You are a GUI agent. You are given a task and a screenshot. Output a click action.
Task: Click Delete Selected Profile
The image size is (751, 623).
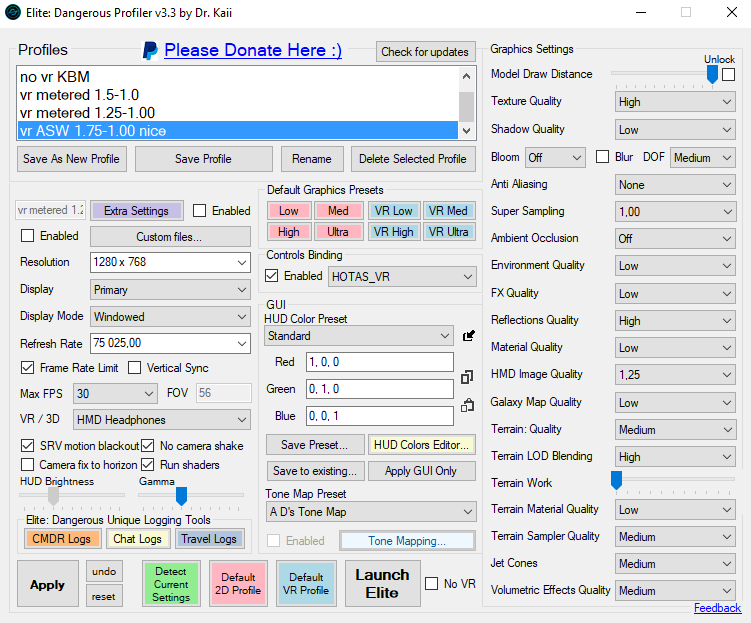tap(413, 159)
